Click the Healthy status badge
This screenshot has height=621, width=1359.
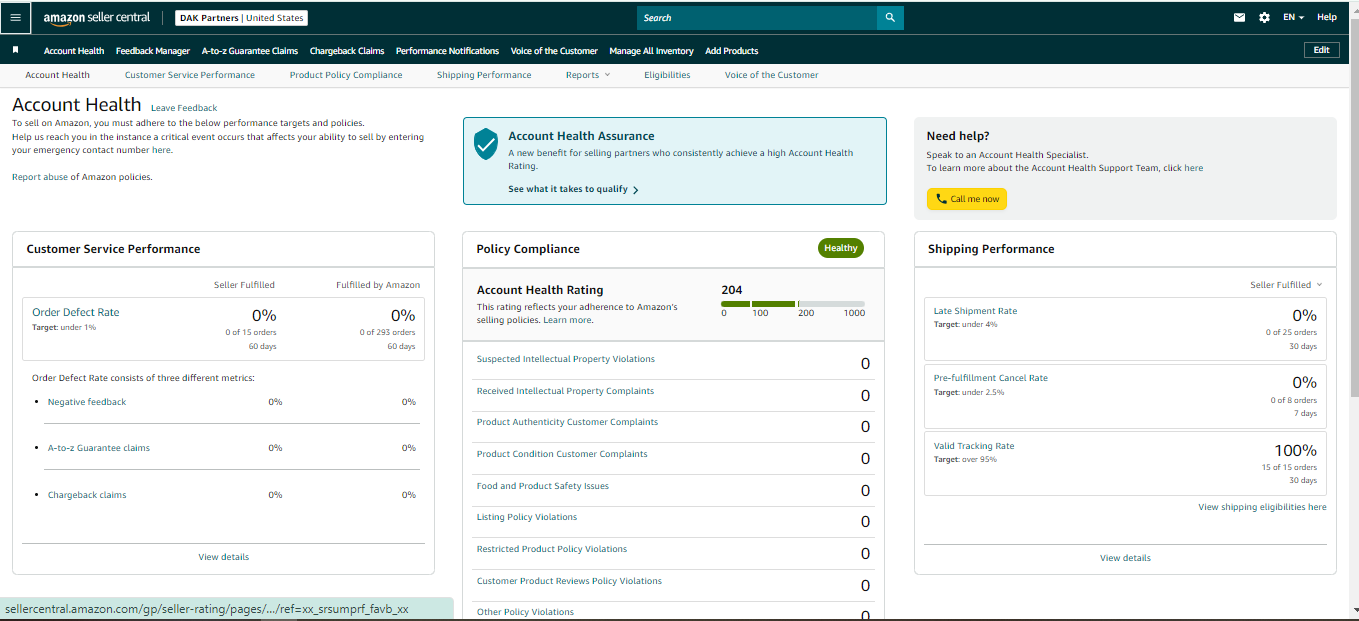point(841,248)
